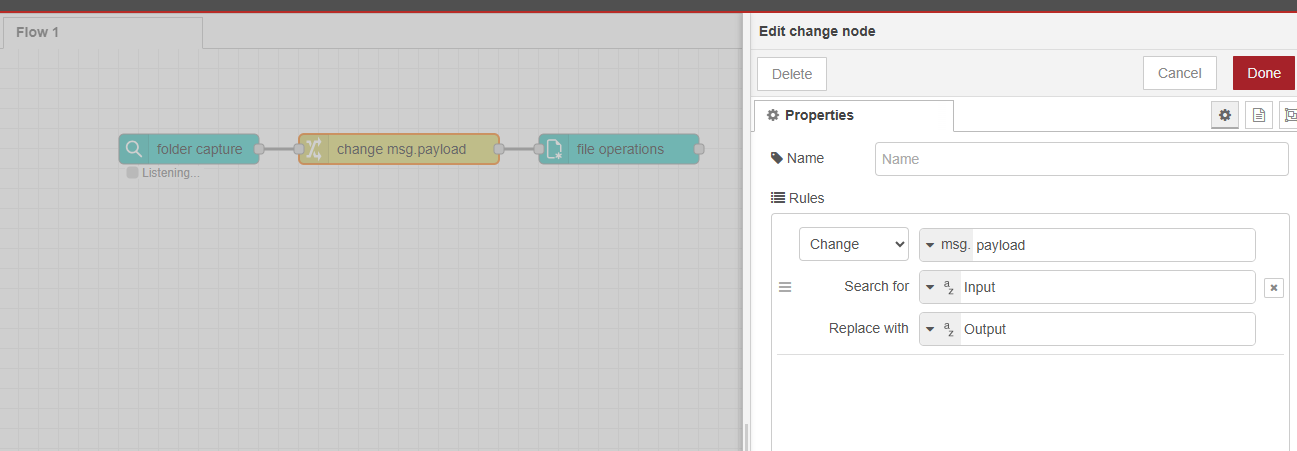Remove the rule with x button
Screen dimensions: 1297x451
1274,287
